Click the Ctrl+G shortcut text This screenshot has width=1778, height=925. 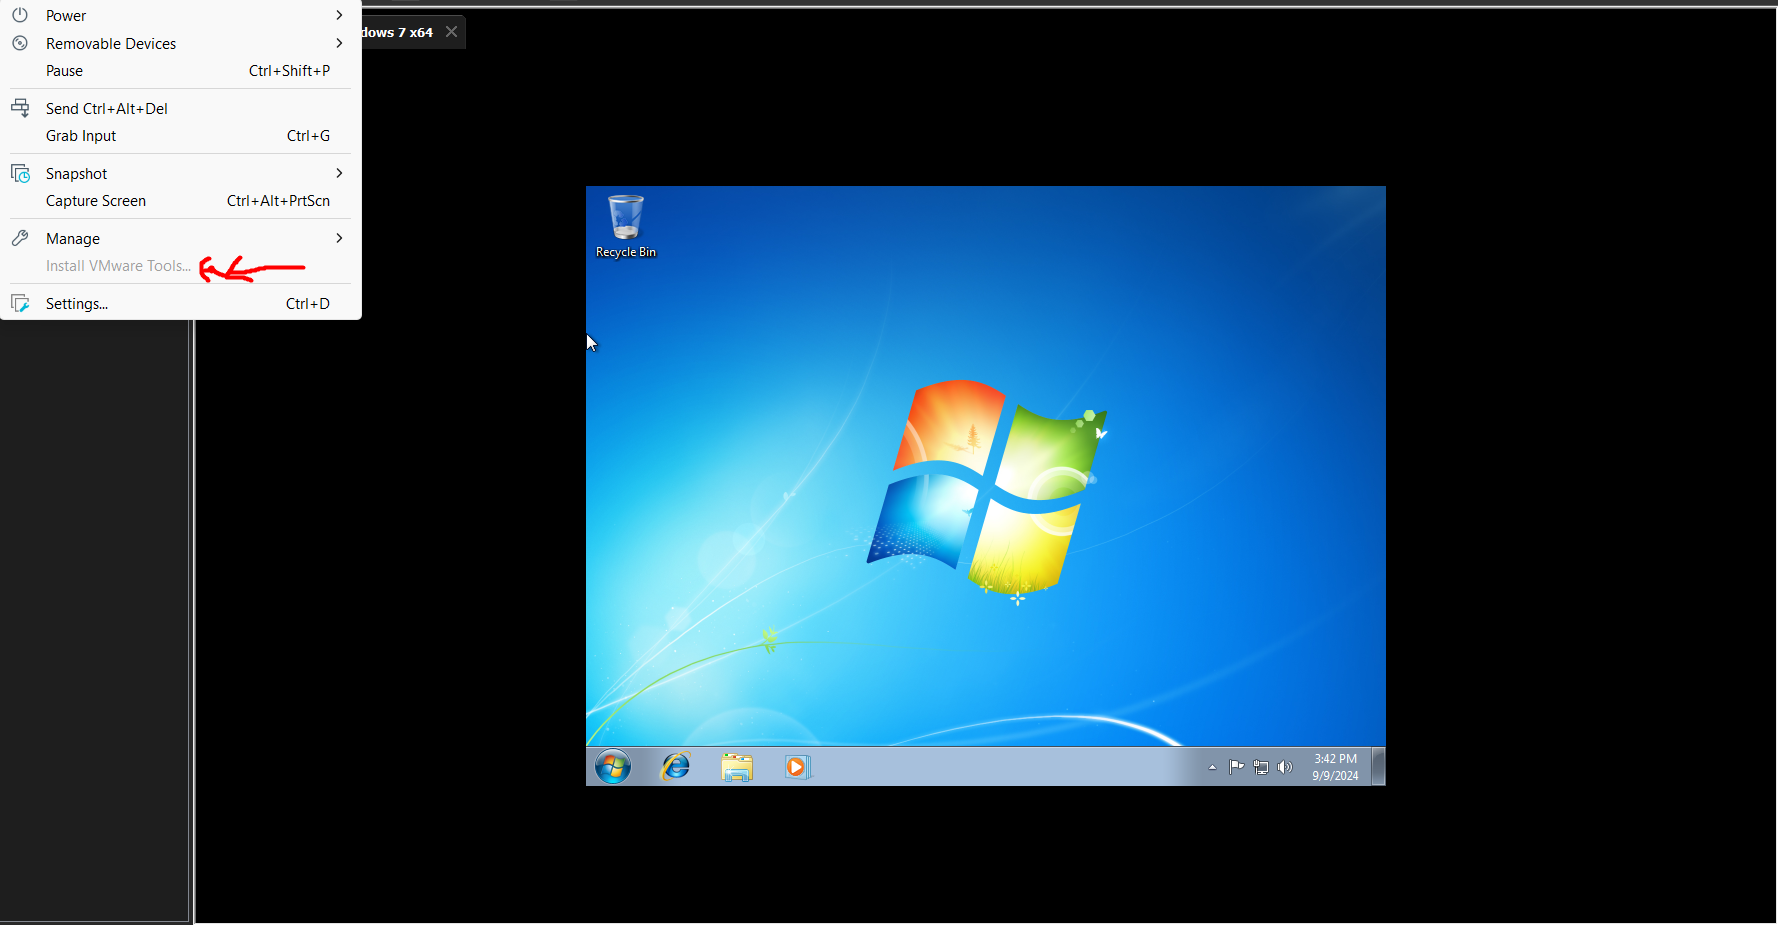[x=308, y=136]
